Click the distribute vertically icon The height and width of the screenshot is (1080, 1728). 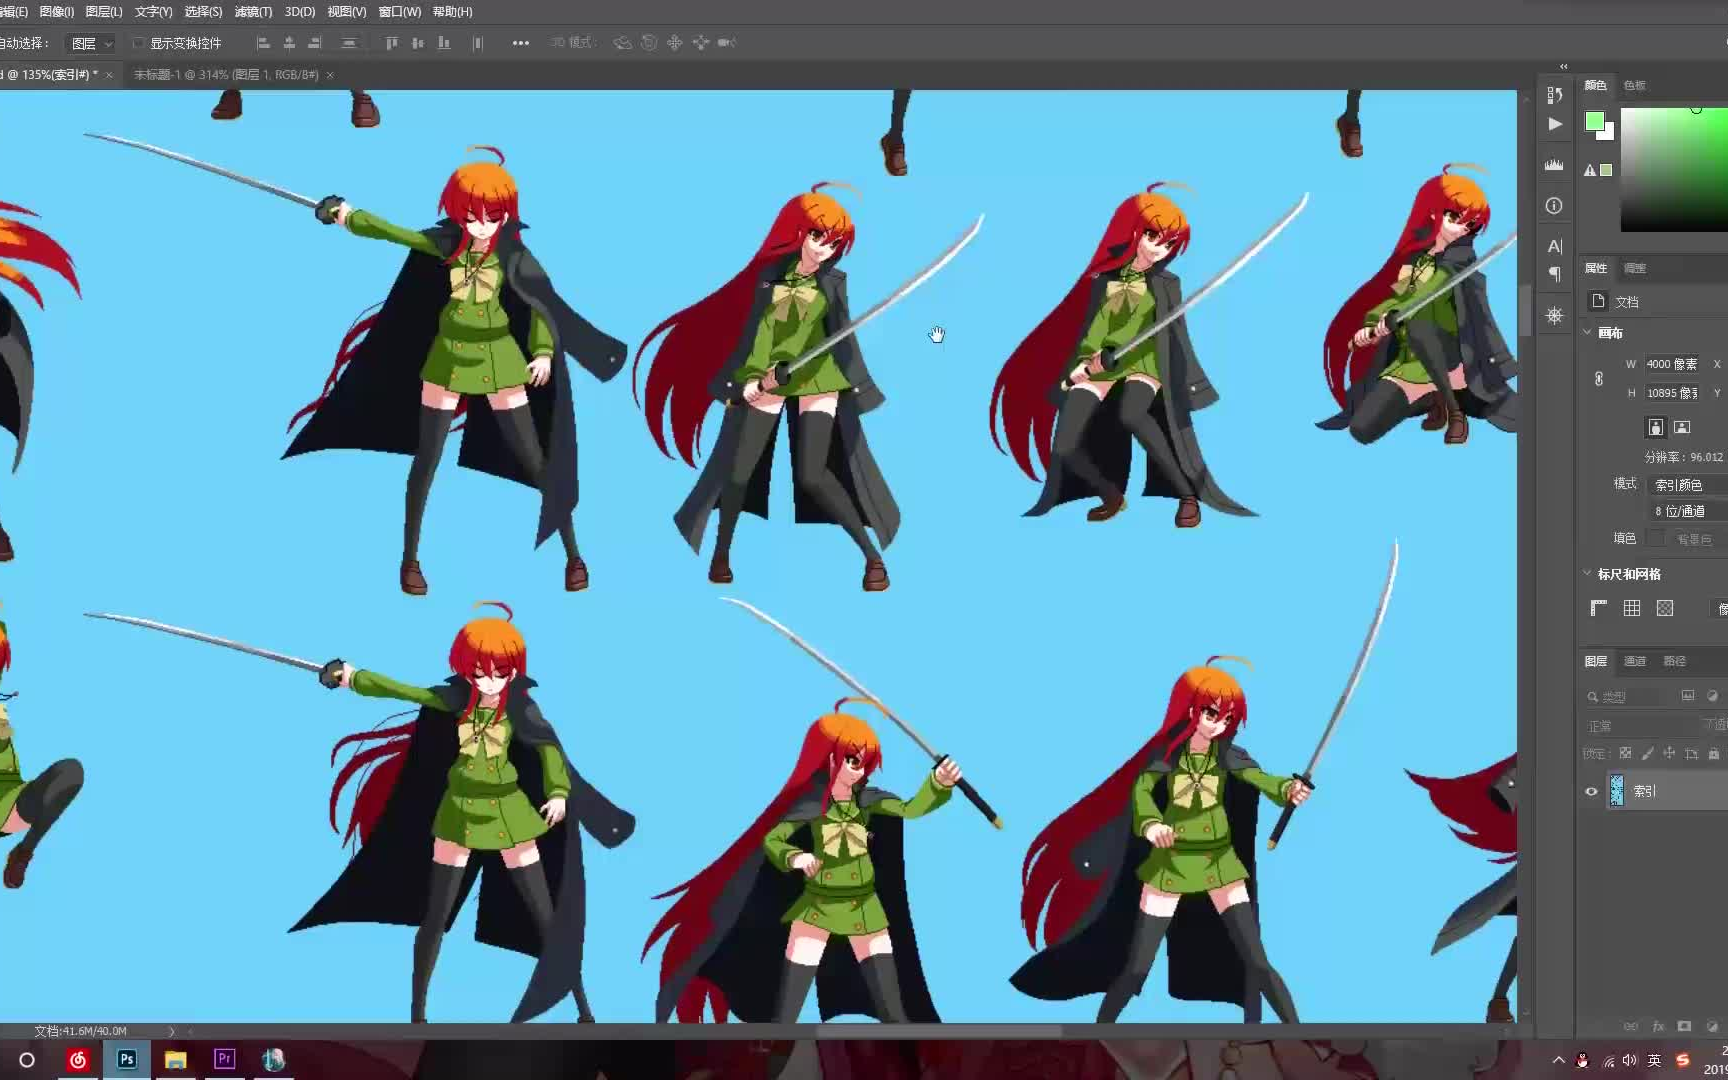pyautogui.click(x=349, y=43)
